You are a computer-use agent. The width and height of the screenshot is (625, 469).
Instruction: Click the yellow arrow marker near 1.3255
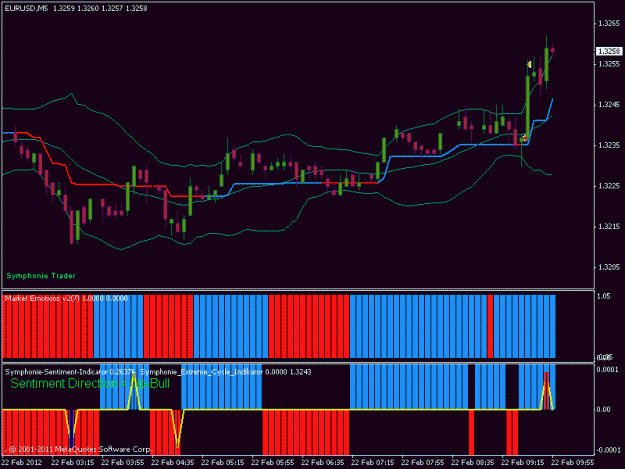pos(529,64)
